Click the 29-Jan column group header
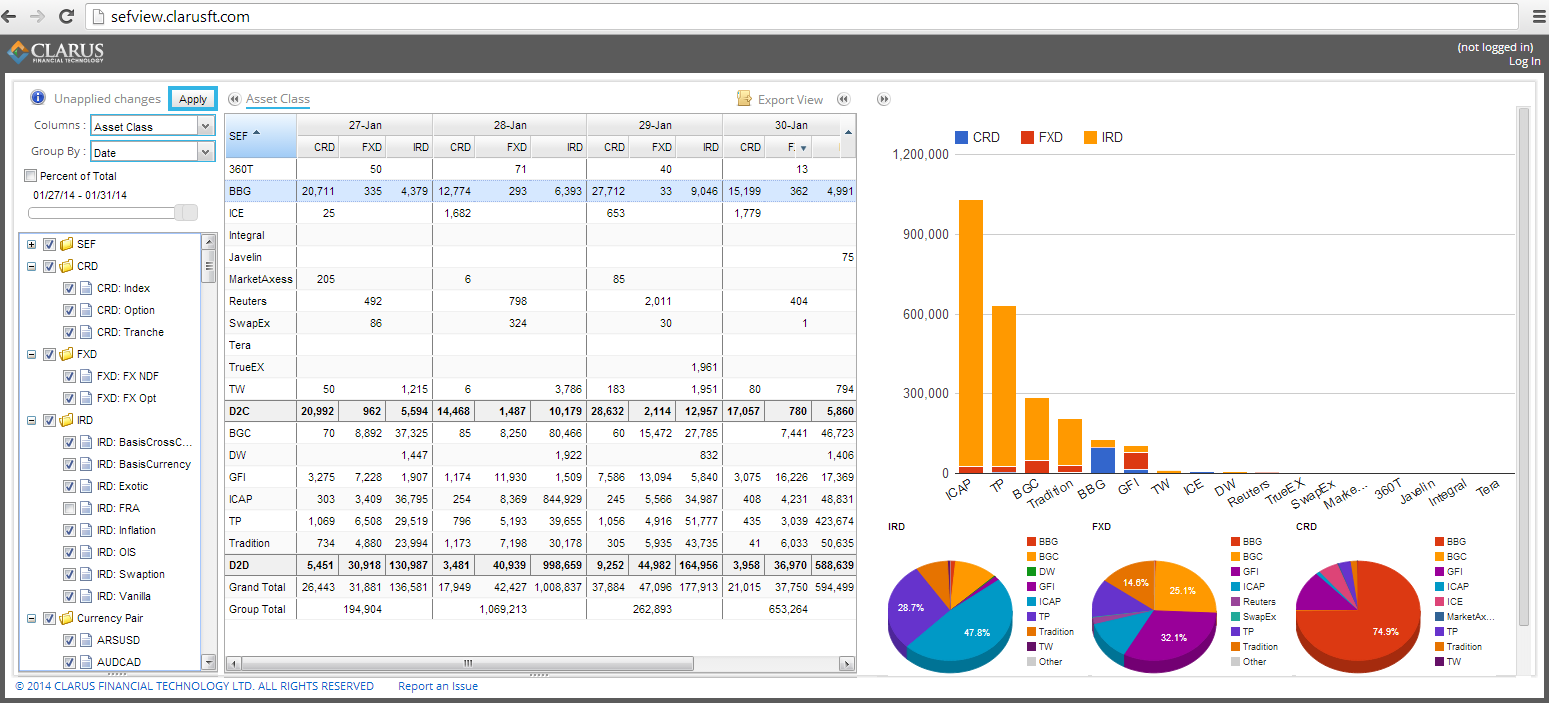 [654, 125]
